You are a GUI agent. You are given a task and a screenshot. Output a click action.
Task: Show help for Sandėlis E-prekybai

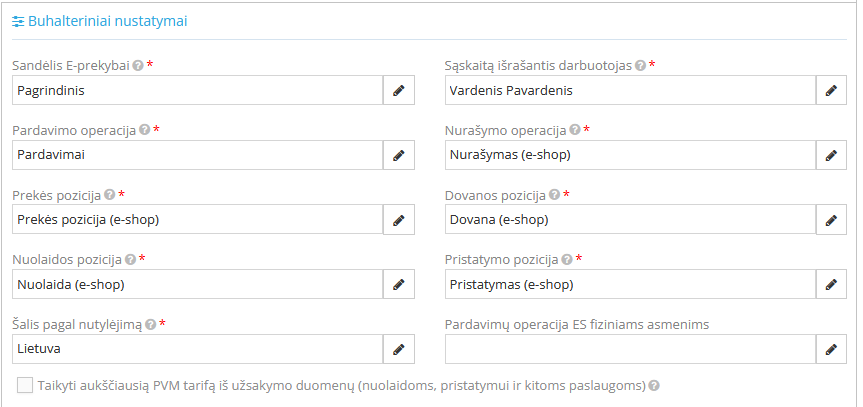pos(137,65)
